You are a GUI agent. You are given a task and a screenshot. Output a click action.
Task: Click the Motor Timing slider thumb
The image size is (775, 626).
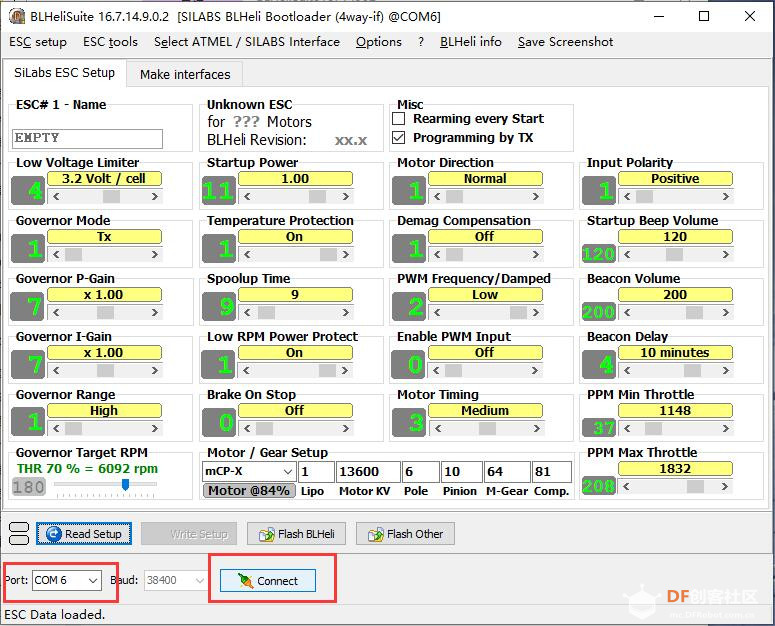point(487,428)
